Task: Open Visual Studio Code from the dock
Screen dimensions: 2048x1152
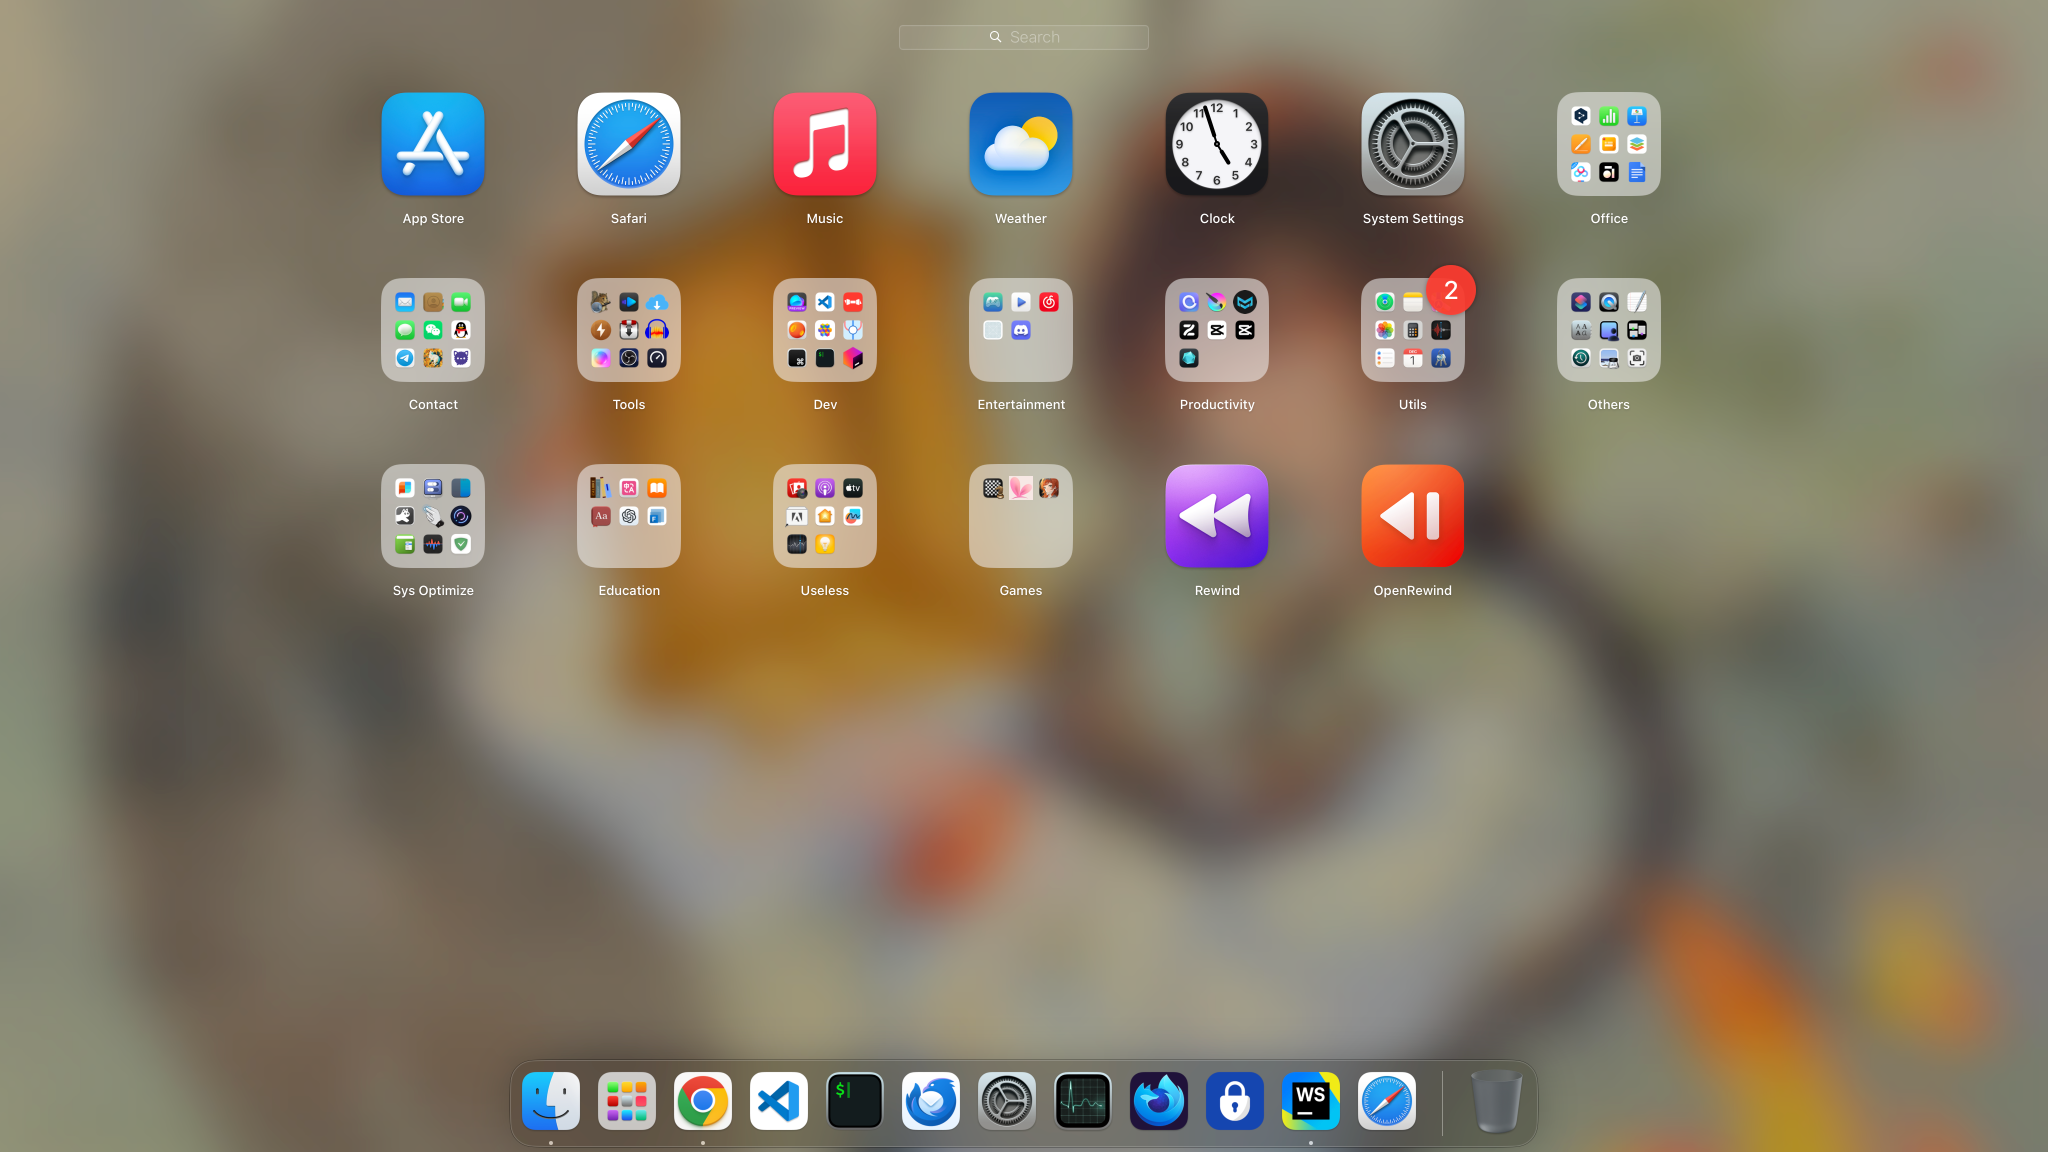Action: tap(778, 1100)
